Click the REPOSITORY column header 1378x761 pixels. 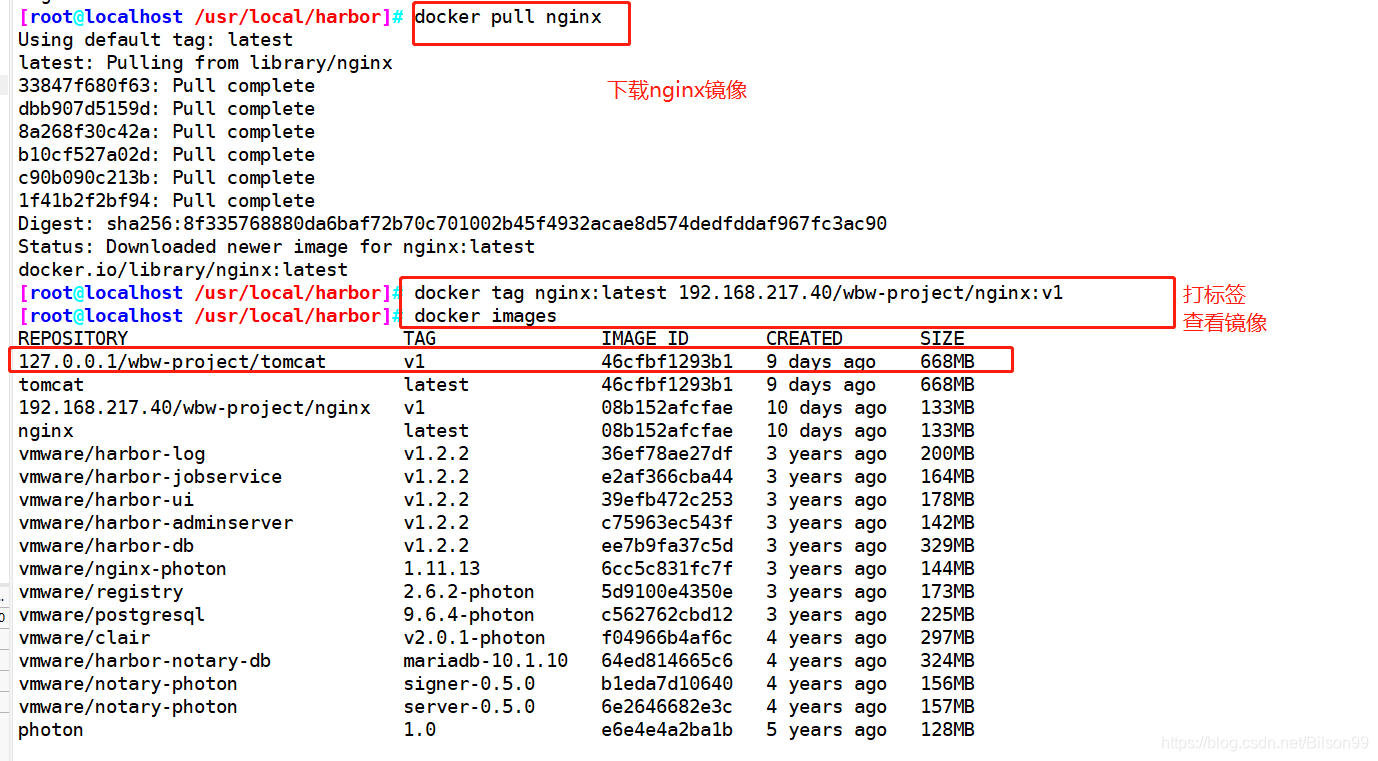tap(73, 339)
